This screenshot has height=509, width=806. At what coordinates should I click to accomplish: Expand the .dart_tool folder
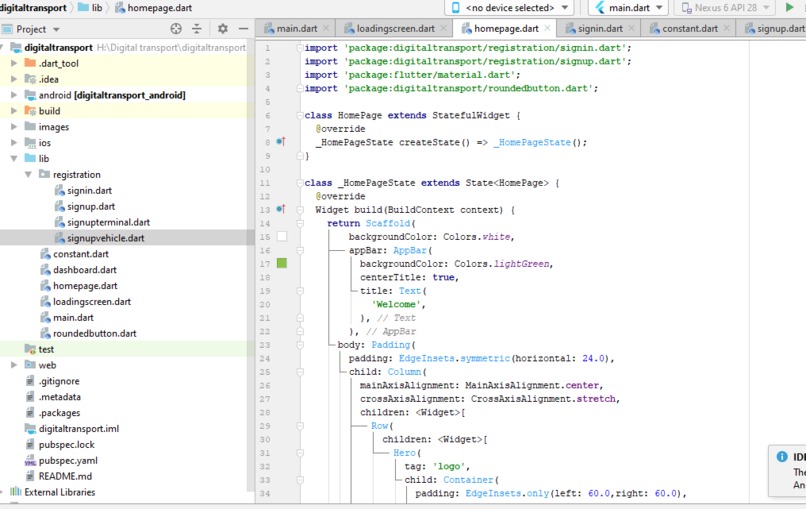(x=14, y=63)
